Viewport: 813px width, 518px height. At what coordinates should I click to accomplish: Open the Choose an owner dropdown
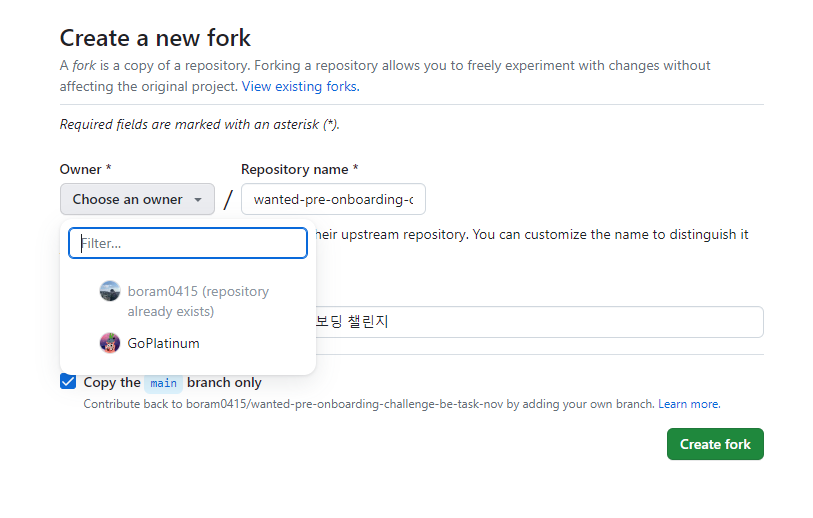(137, 199)
